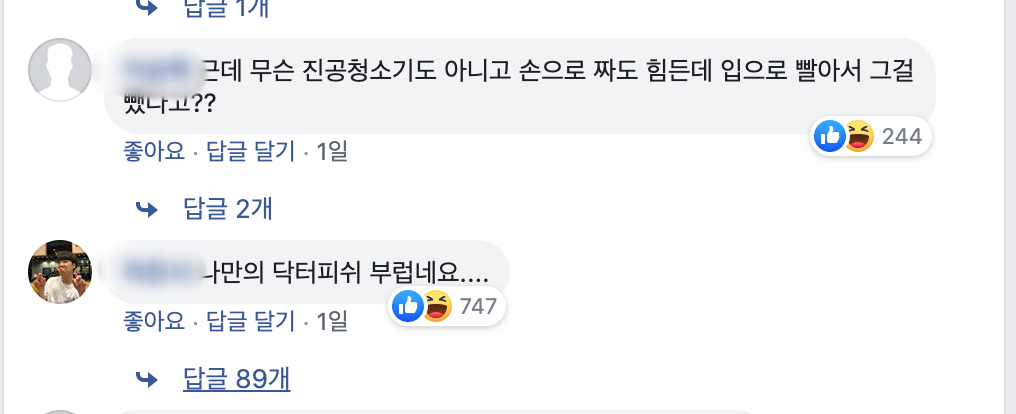
Task: Click the reply arrow icon beside 답글 2개
Action: click(148, 209)
